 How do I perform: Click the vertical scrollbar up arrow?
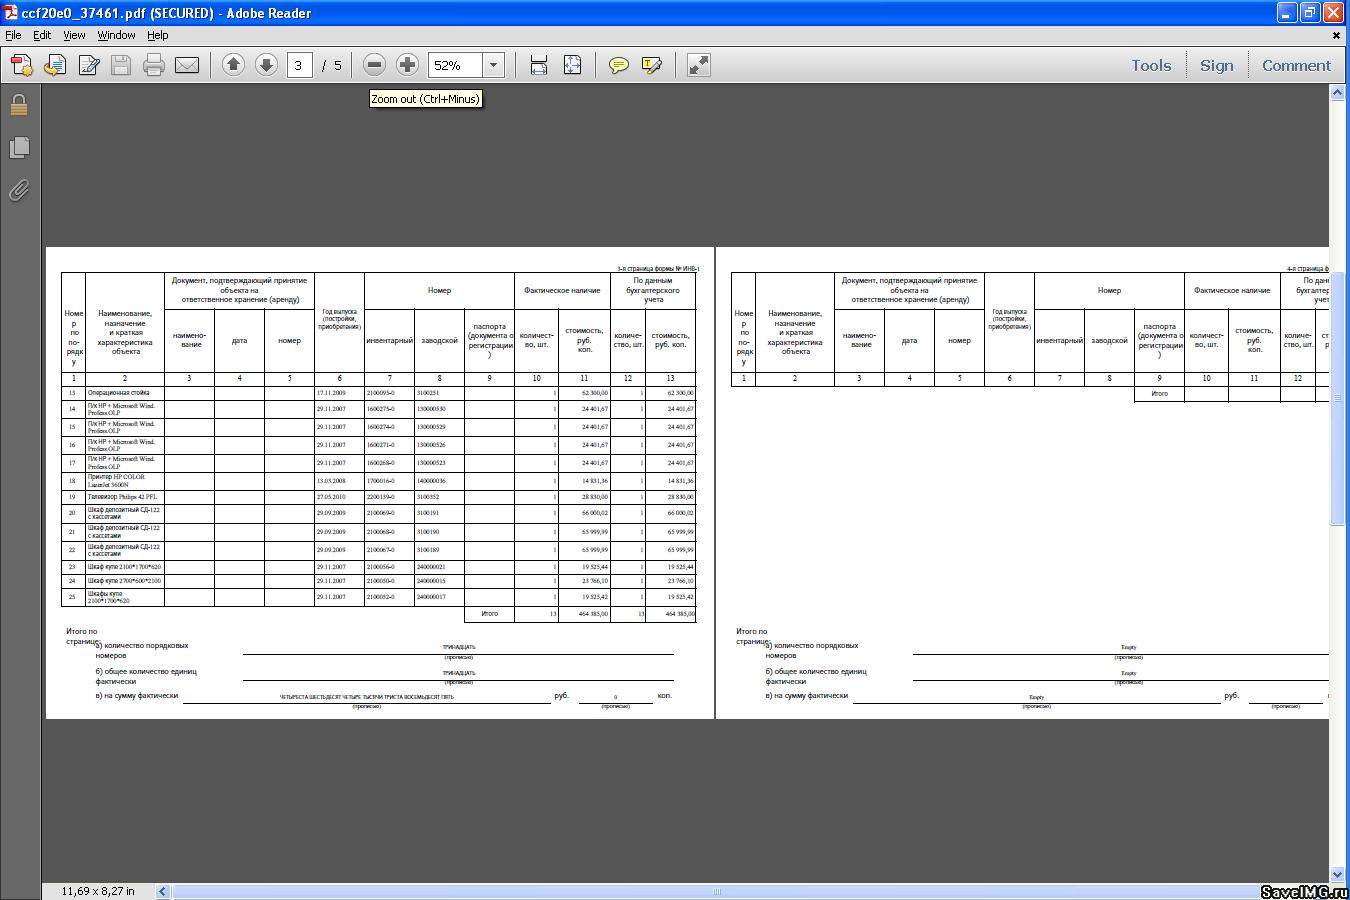[x=1337, y=92]
